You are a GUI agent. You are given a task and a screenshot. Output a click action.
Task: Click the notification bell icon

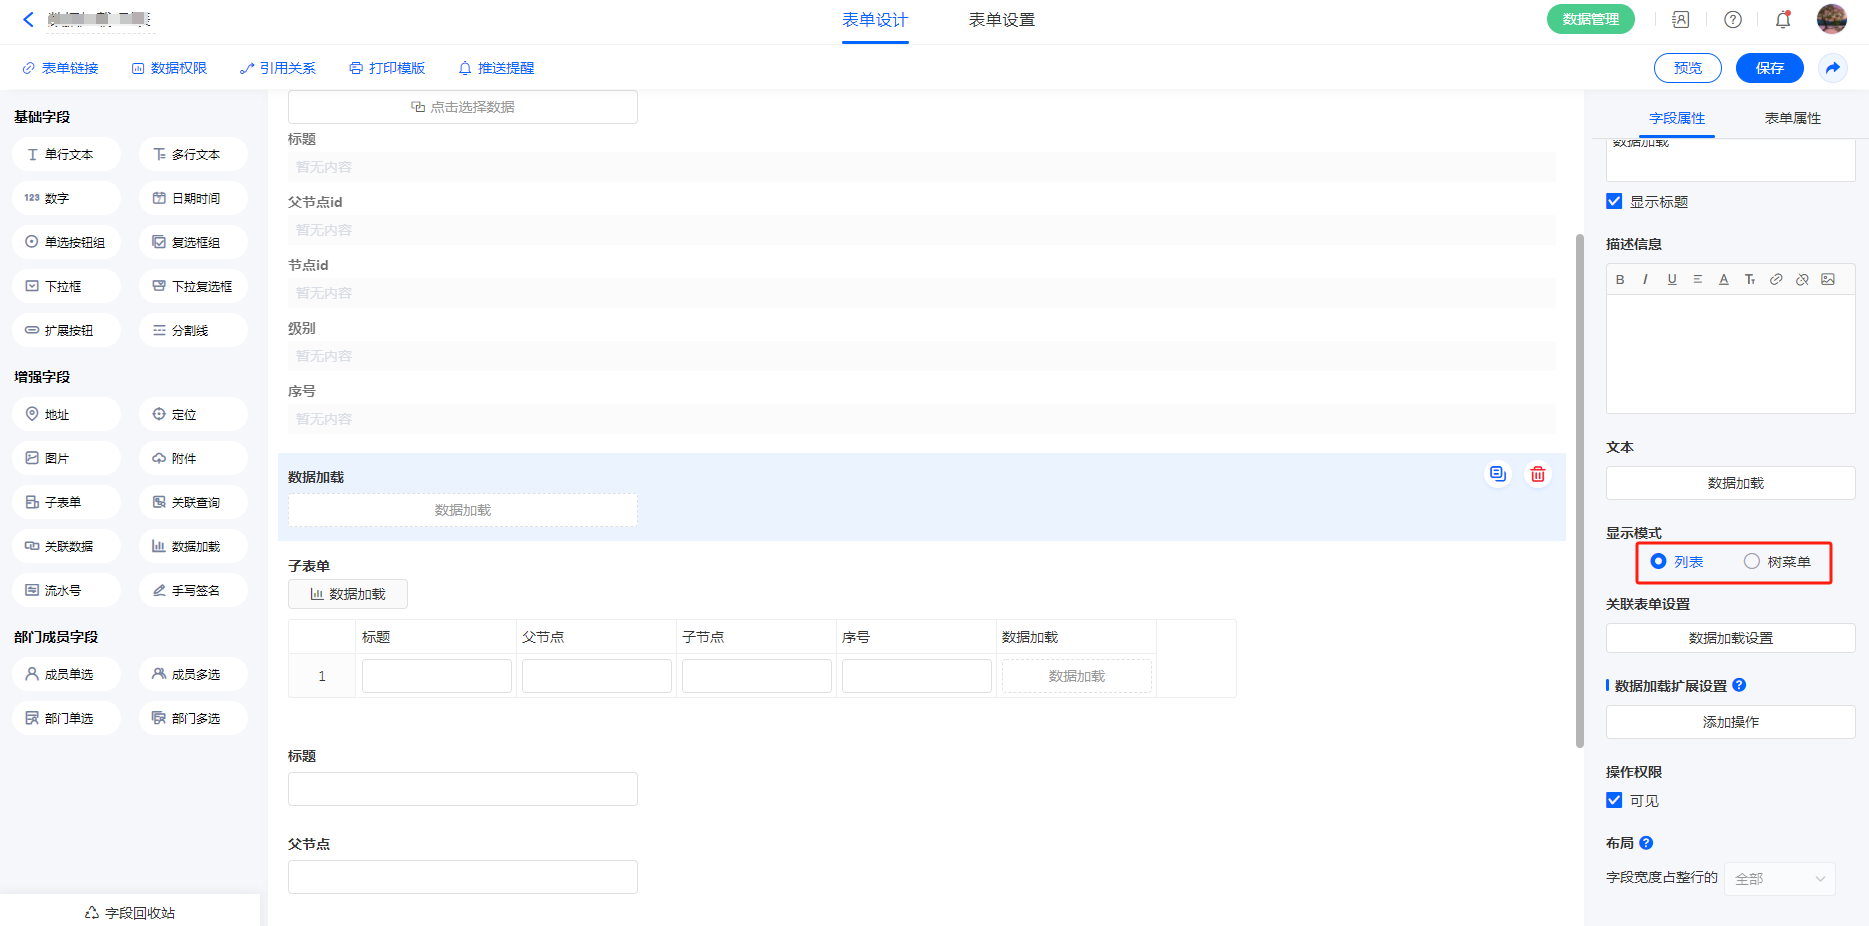(1782, 20)
